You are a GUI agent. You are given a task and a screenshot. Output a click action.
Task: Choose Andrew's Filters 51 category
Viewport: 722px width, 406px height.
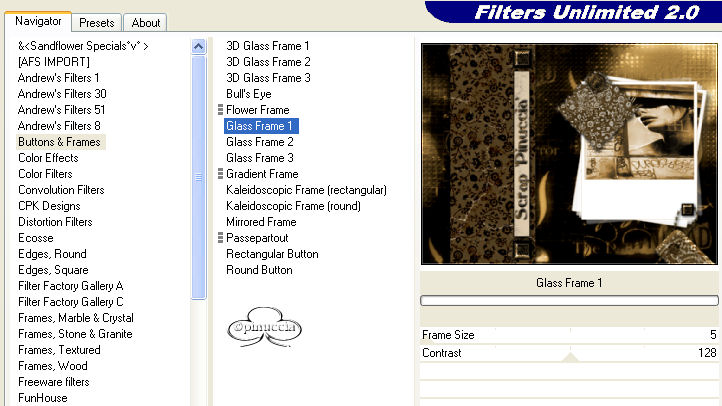61,110
